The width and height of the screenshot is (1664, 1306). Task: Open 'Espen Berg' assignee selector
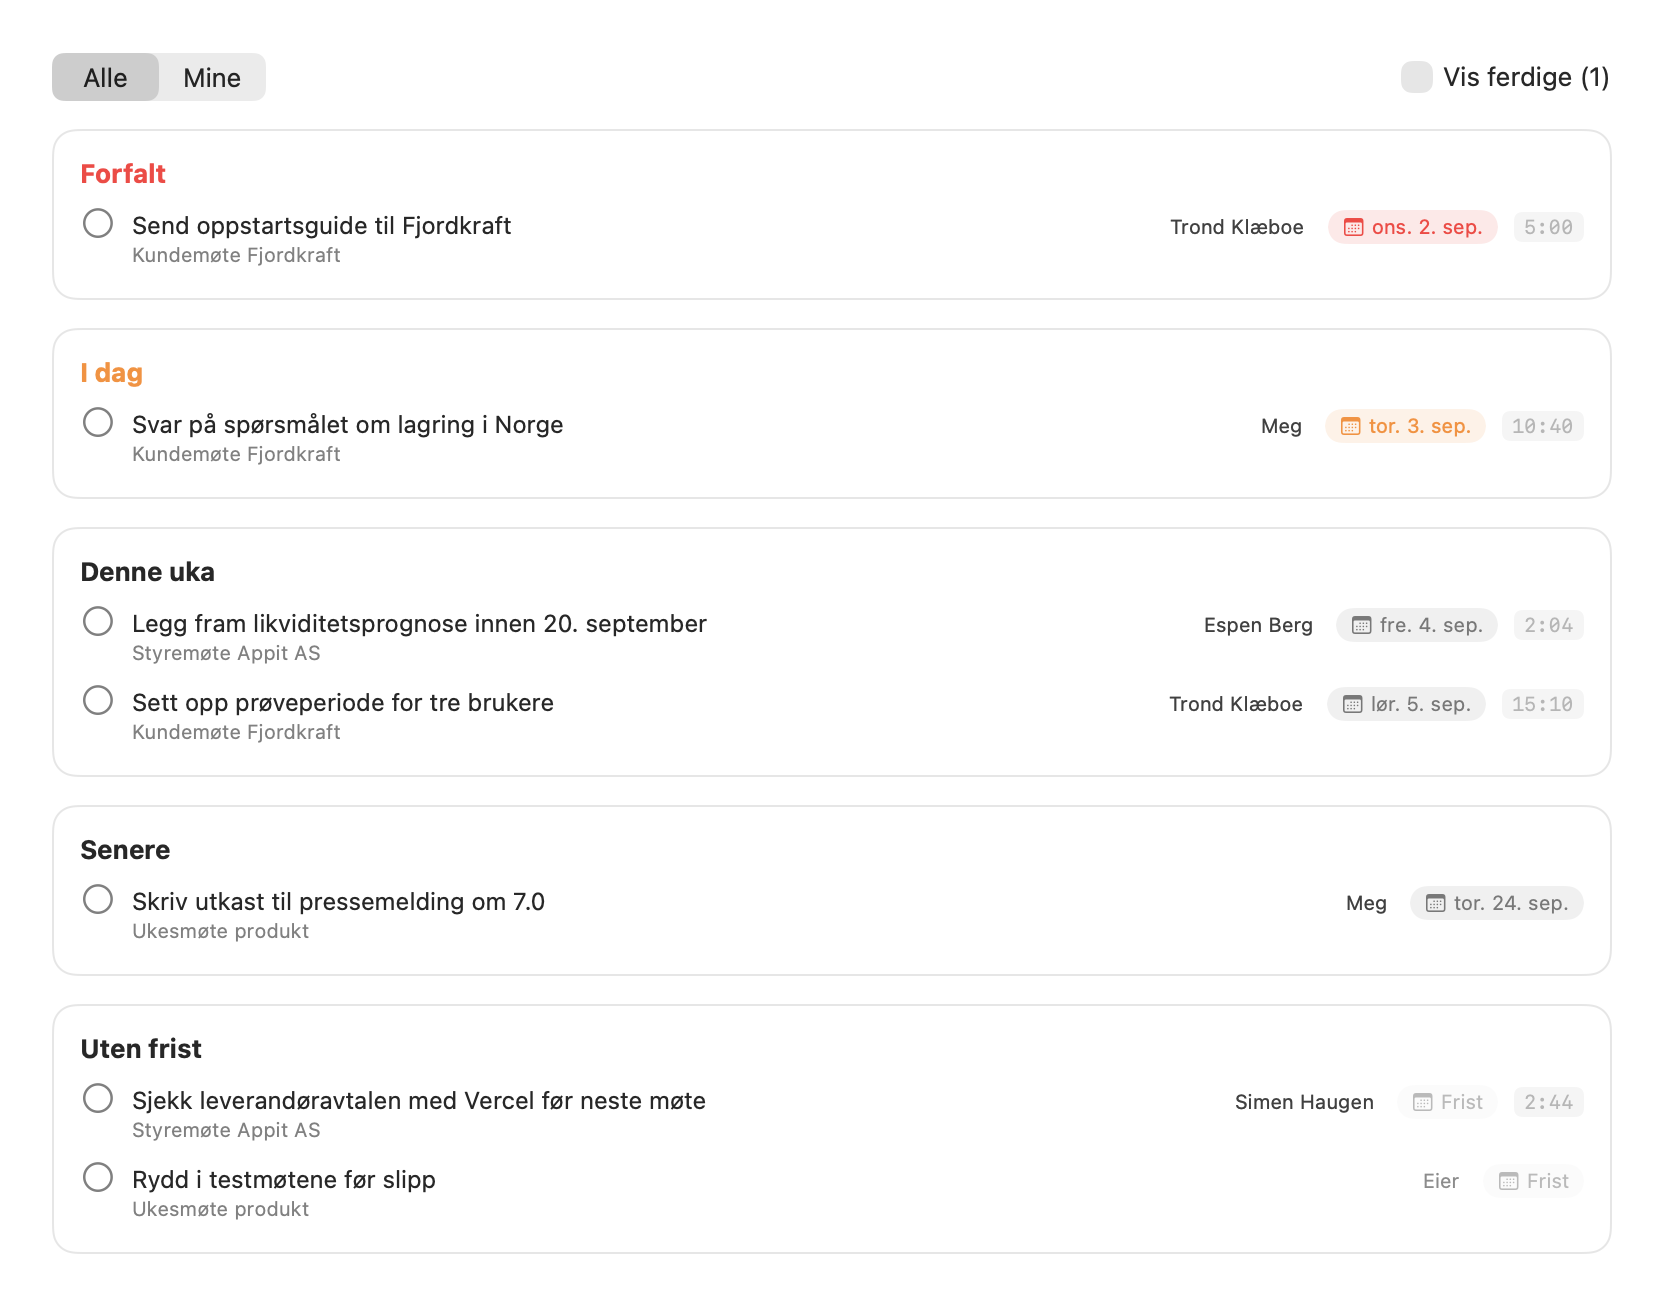tap(1258, 625)
